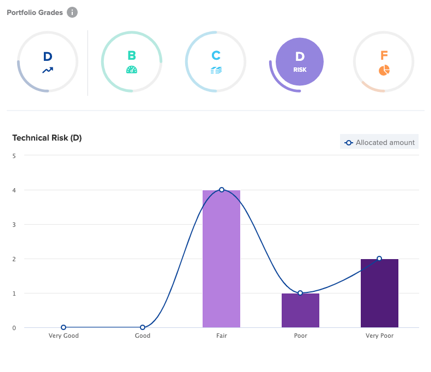Click the Very Poor bar in the chart

379,293
